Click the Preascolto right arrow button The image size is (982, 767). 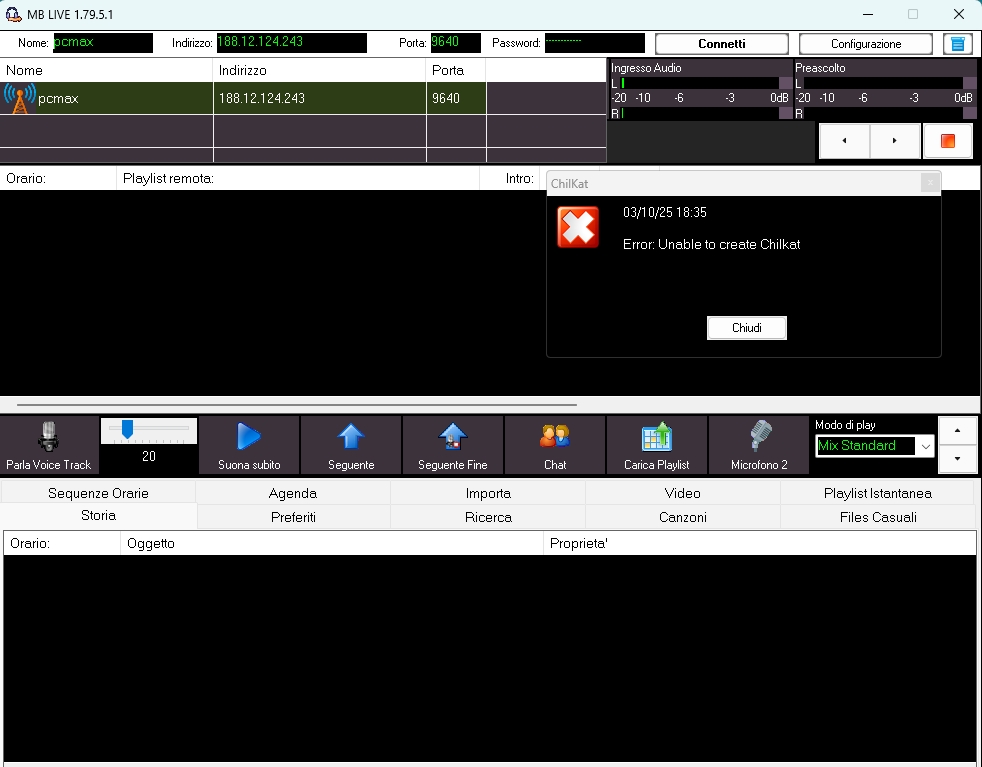(895, 141)
